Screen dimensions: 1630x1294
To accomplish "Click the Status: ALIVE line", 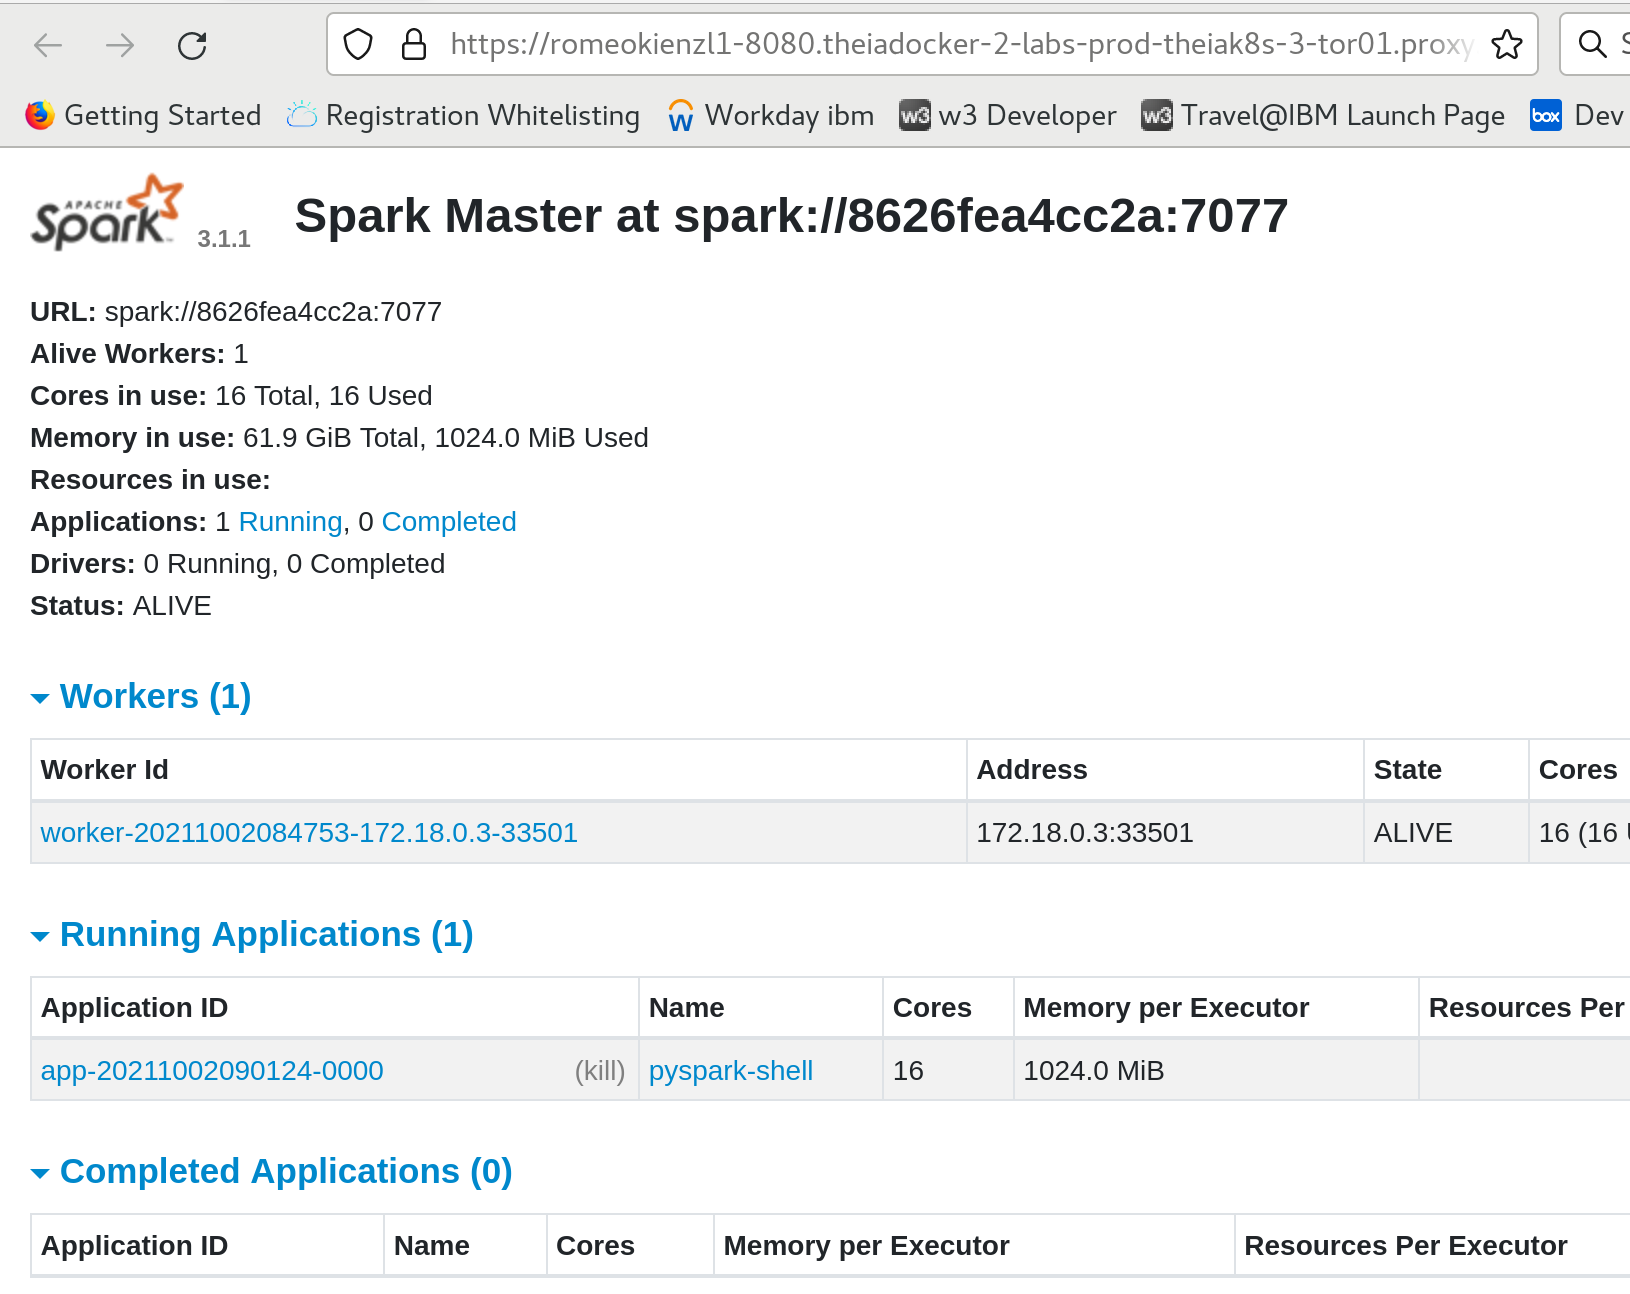I will [x=121, y=606].
